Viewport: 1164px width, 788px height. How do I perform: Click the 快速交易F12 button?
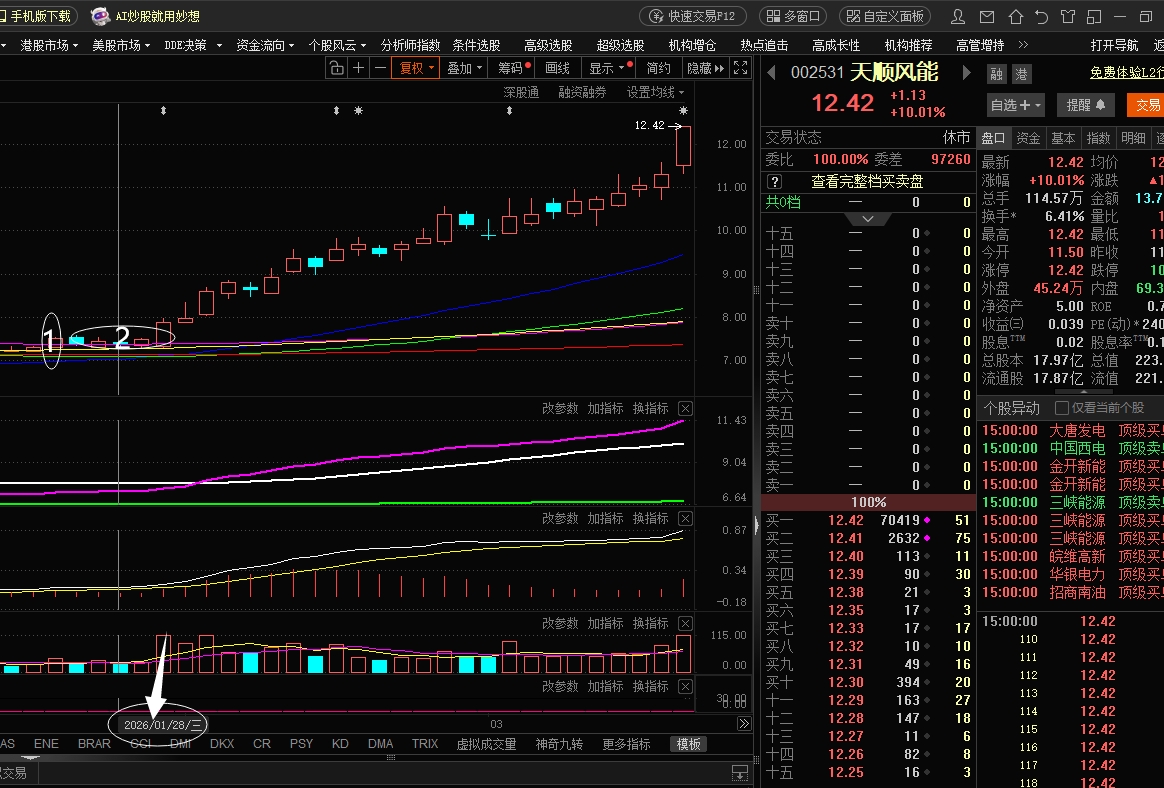click(693, 16)
